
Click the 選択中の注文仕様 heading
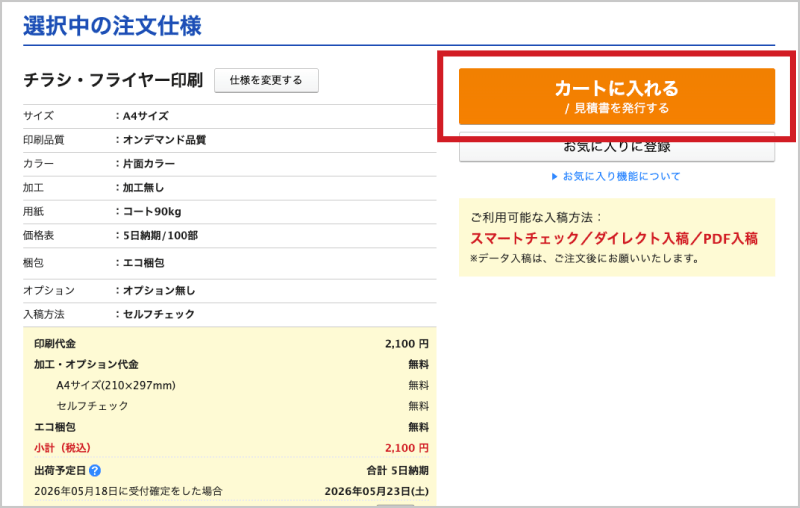[112, 26]
